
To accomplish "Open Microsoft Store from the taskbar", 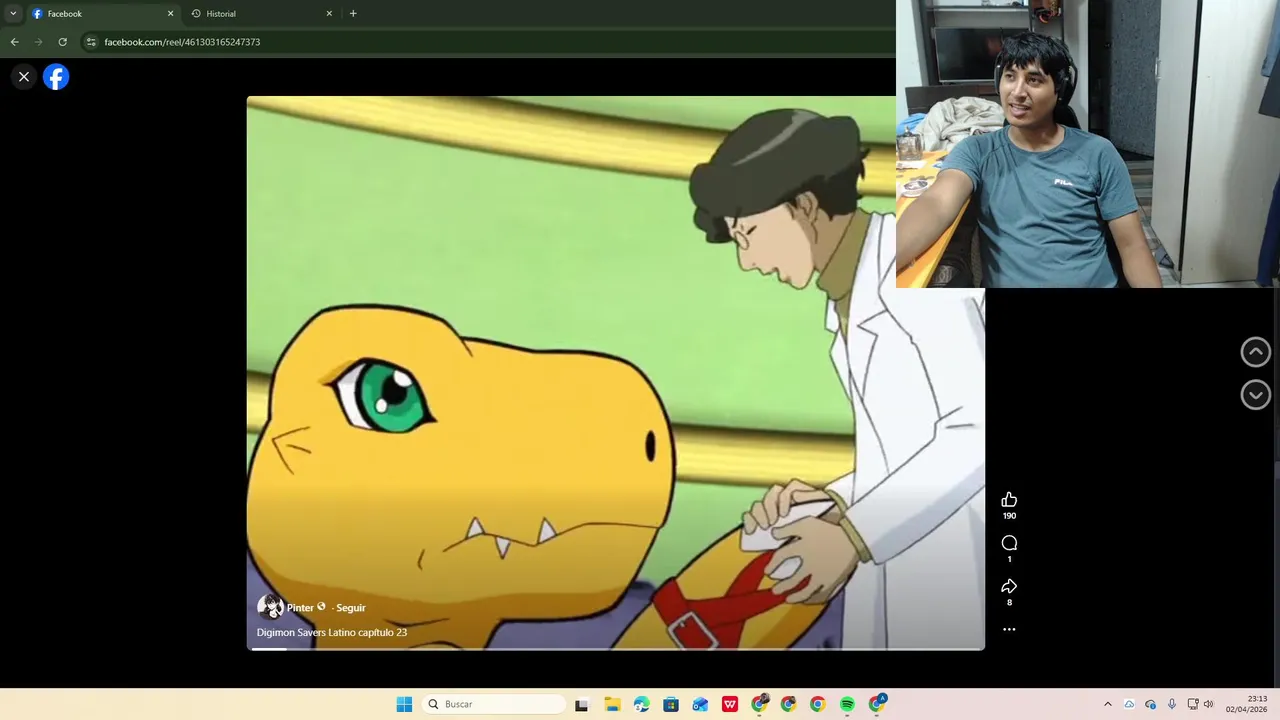I will [671, 704].
